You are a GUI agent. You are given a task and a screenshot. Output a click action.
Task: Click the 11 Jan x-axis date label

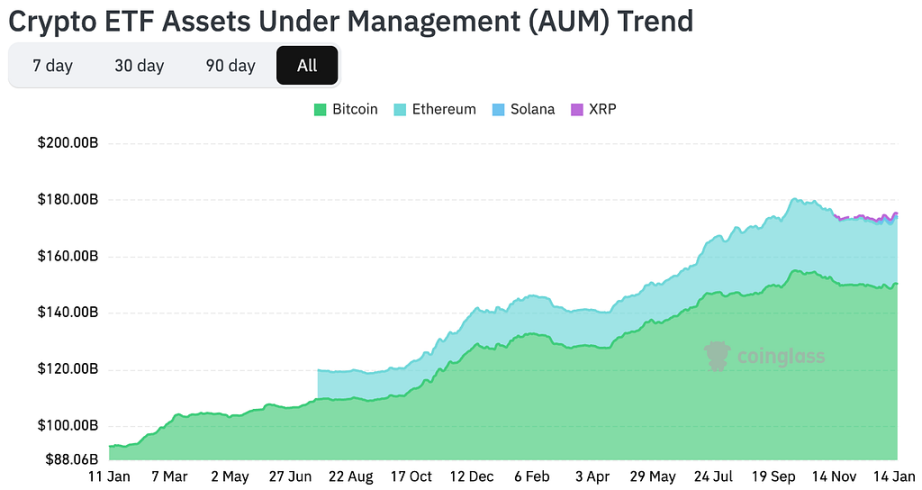pos(108,476)
